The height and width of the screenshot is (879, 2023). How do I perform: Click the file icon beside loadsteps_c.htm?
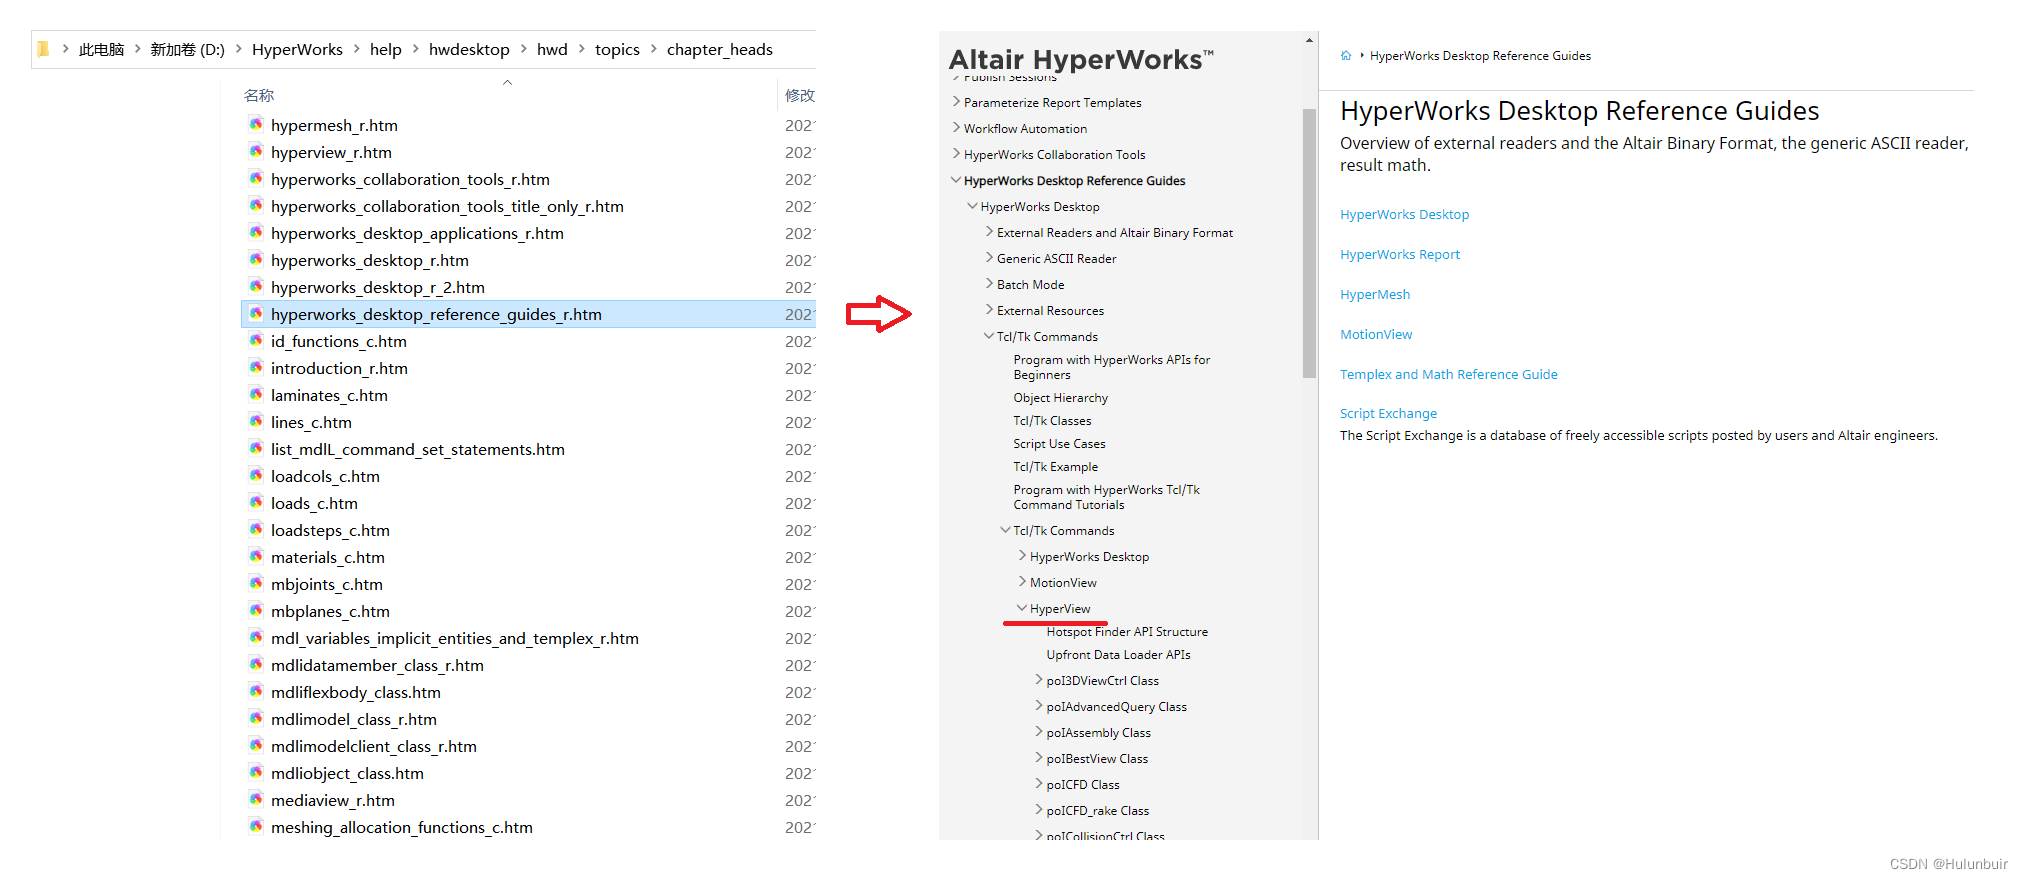tap(256, 530)
